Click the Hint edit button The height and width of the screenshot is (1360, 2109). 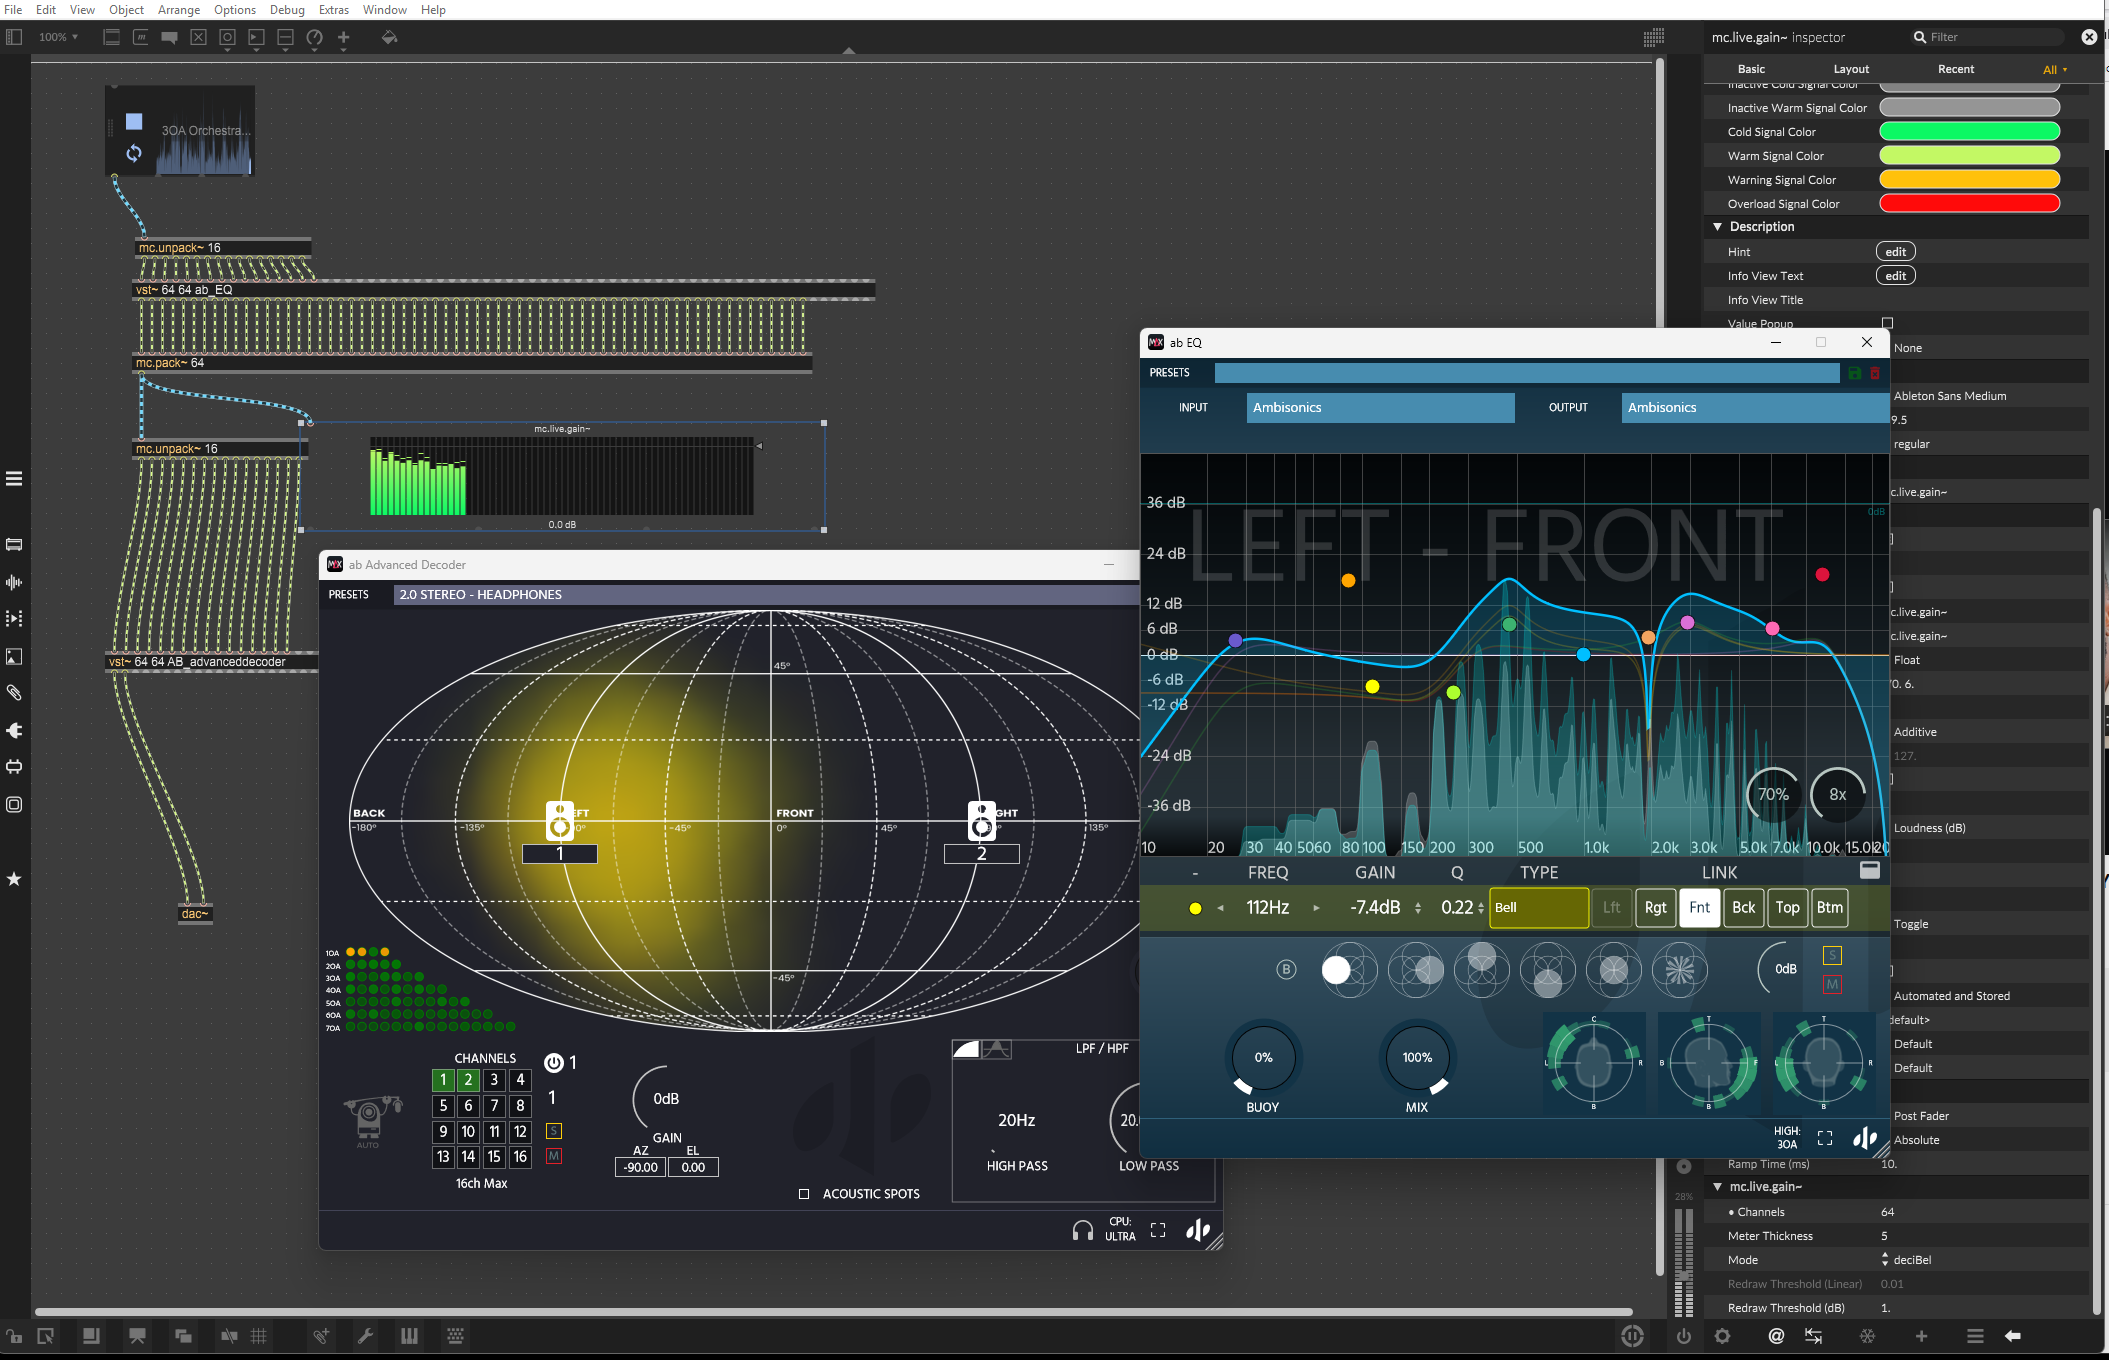click(x=1895, y=252)
